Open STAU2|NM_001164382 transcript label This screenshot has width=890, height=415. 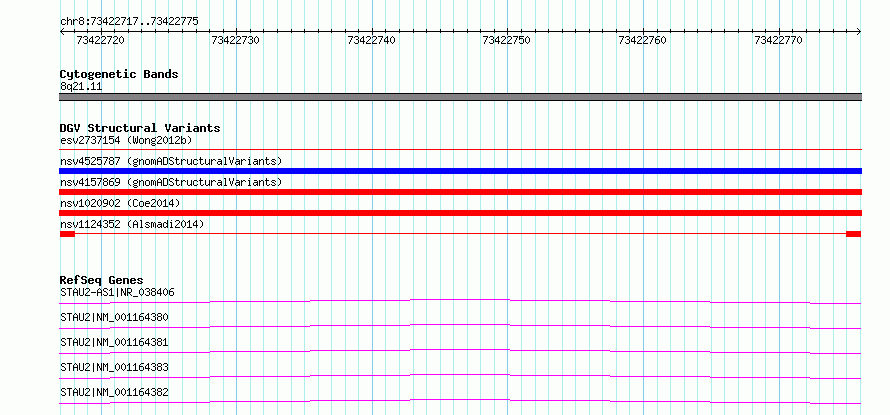point(114,392)
